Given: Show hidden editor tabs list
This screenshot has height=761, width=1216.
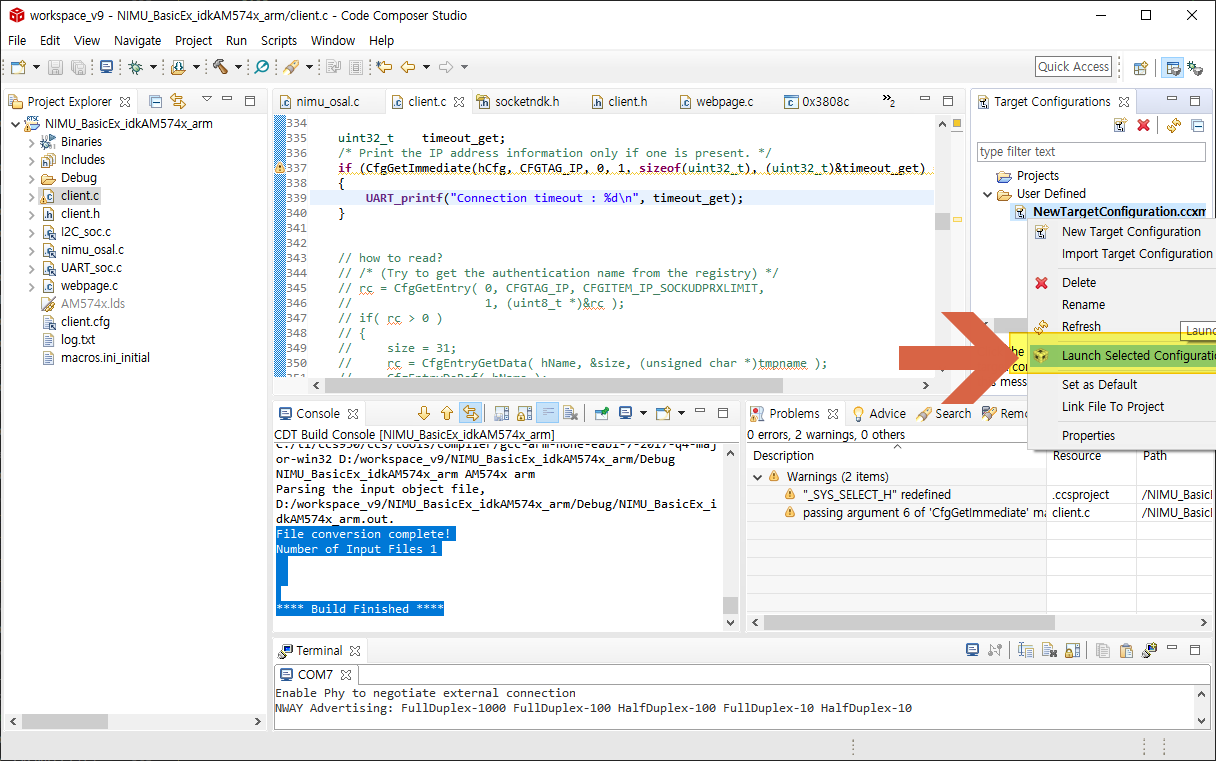Looking at the screenshot, I should click(x=888, y=101).
